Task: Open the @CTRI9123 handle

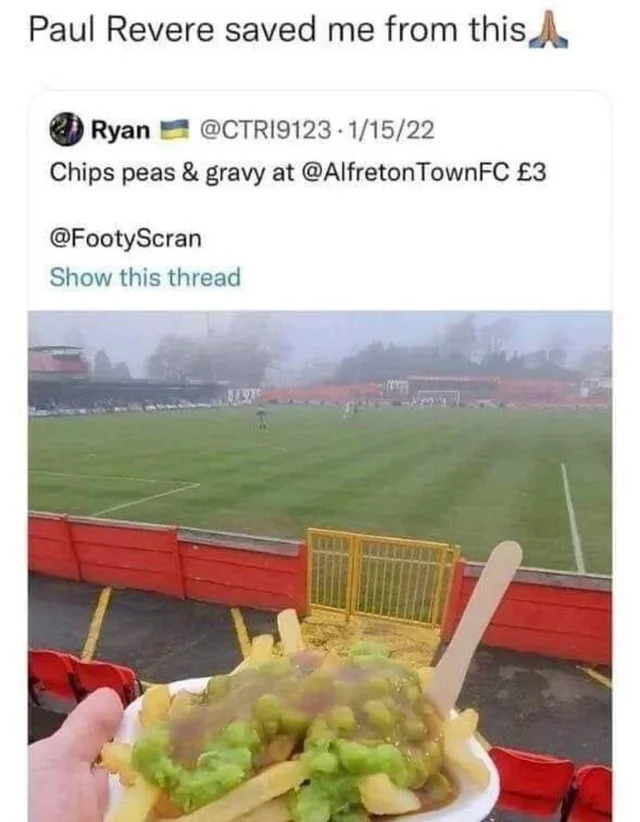Action: 265,130
